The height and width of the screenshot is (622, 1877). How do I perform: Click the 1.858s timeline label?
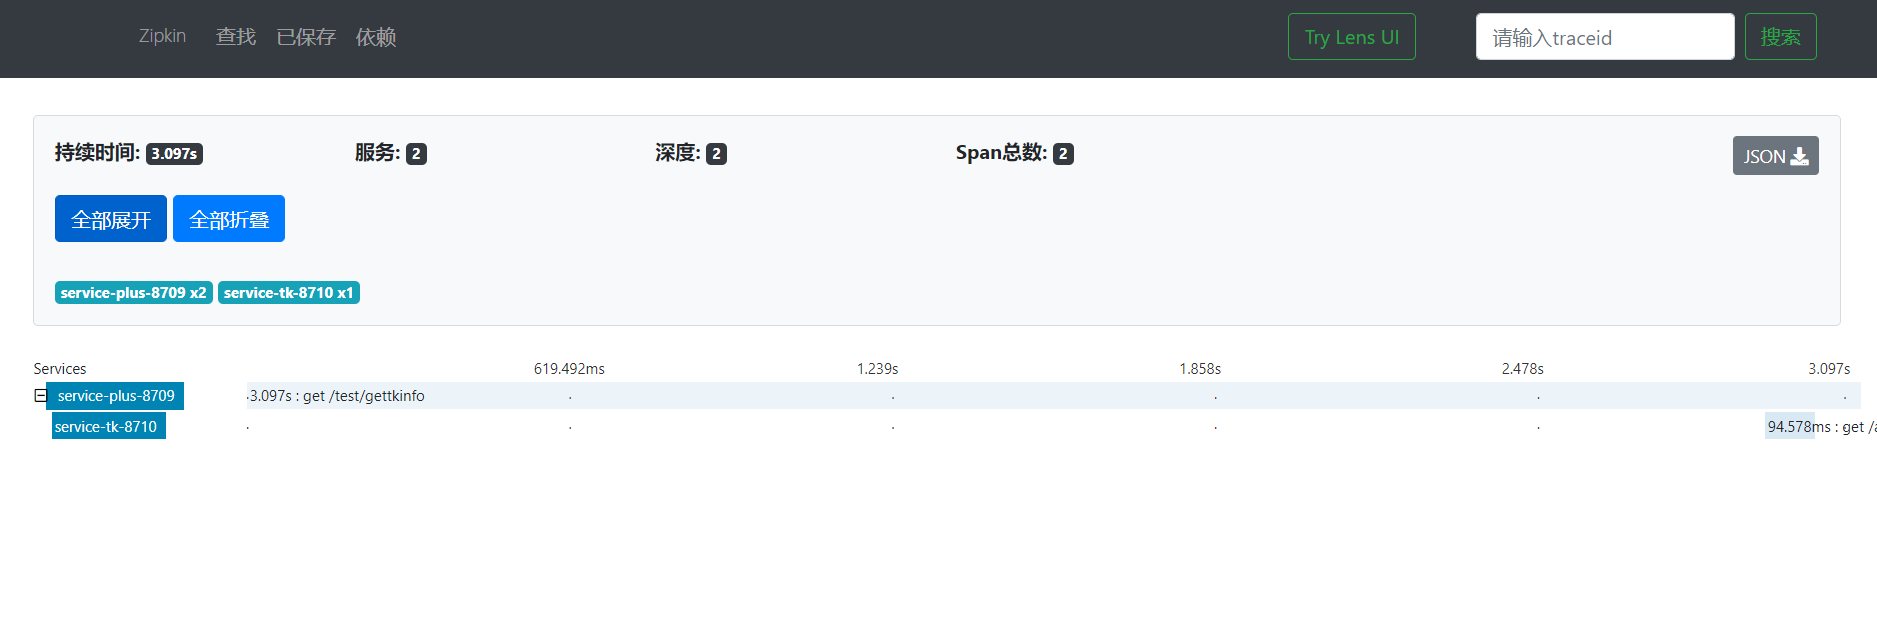(x=1200, y=369)
